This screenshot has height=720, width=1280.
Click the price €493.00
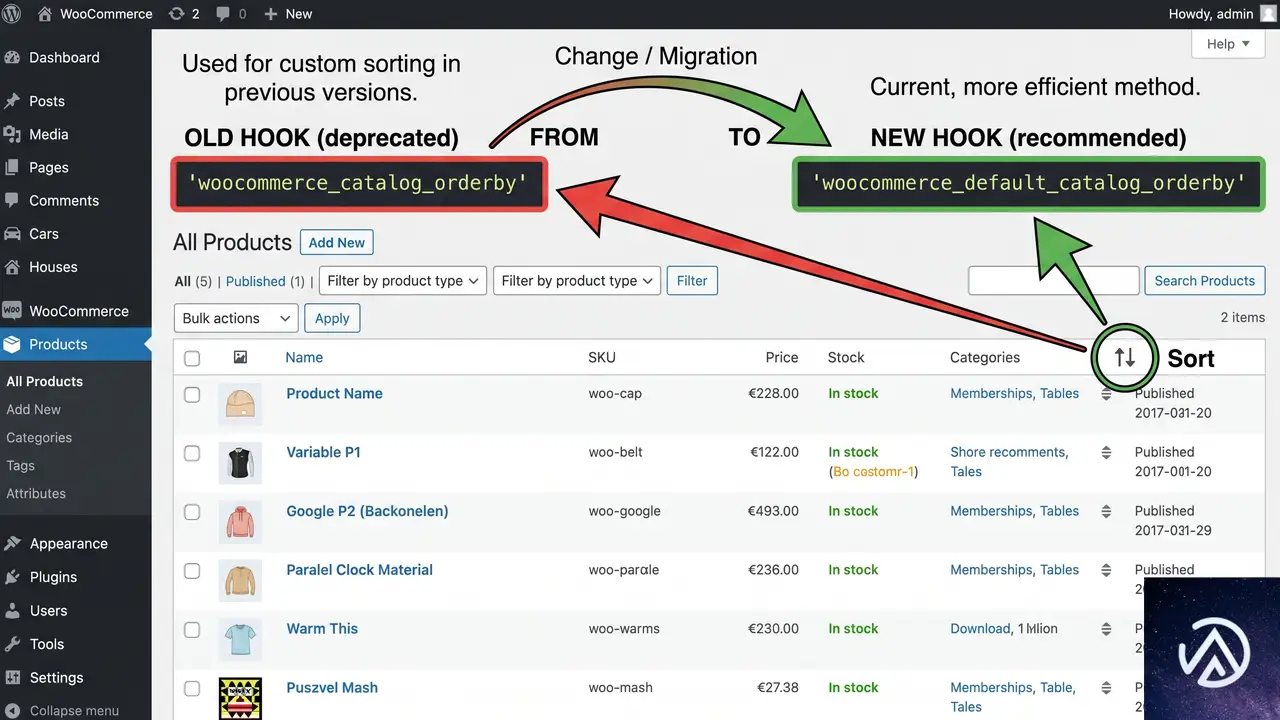773,510
